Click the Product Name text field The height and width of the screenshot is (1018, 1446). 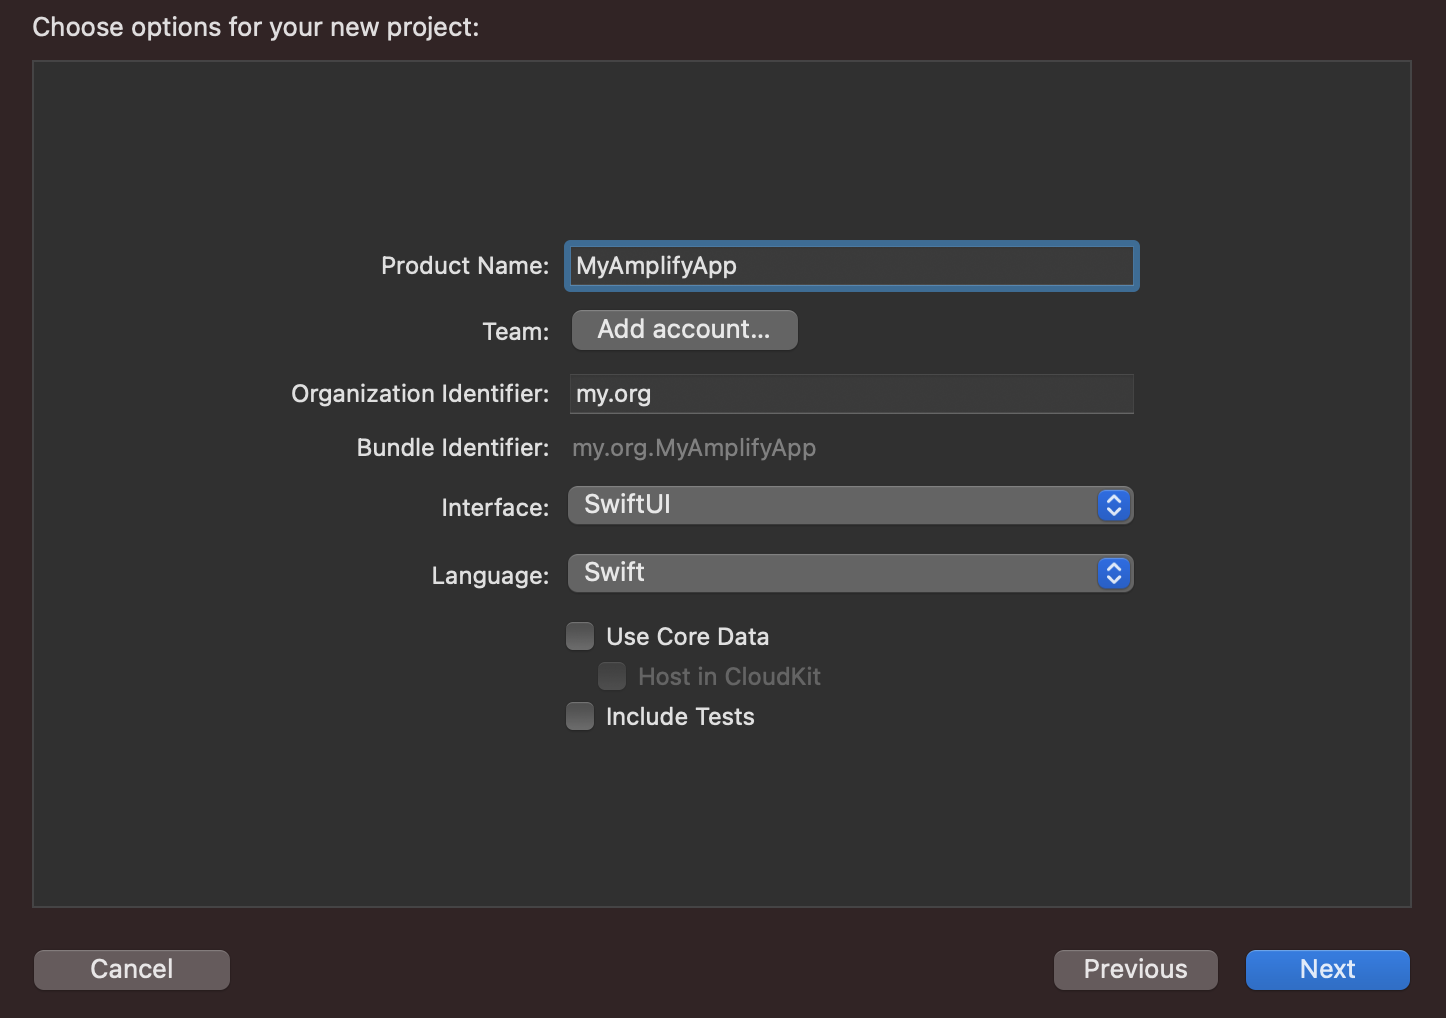pyautogui.click(x=851, y=266)
